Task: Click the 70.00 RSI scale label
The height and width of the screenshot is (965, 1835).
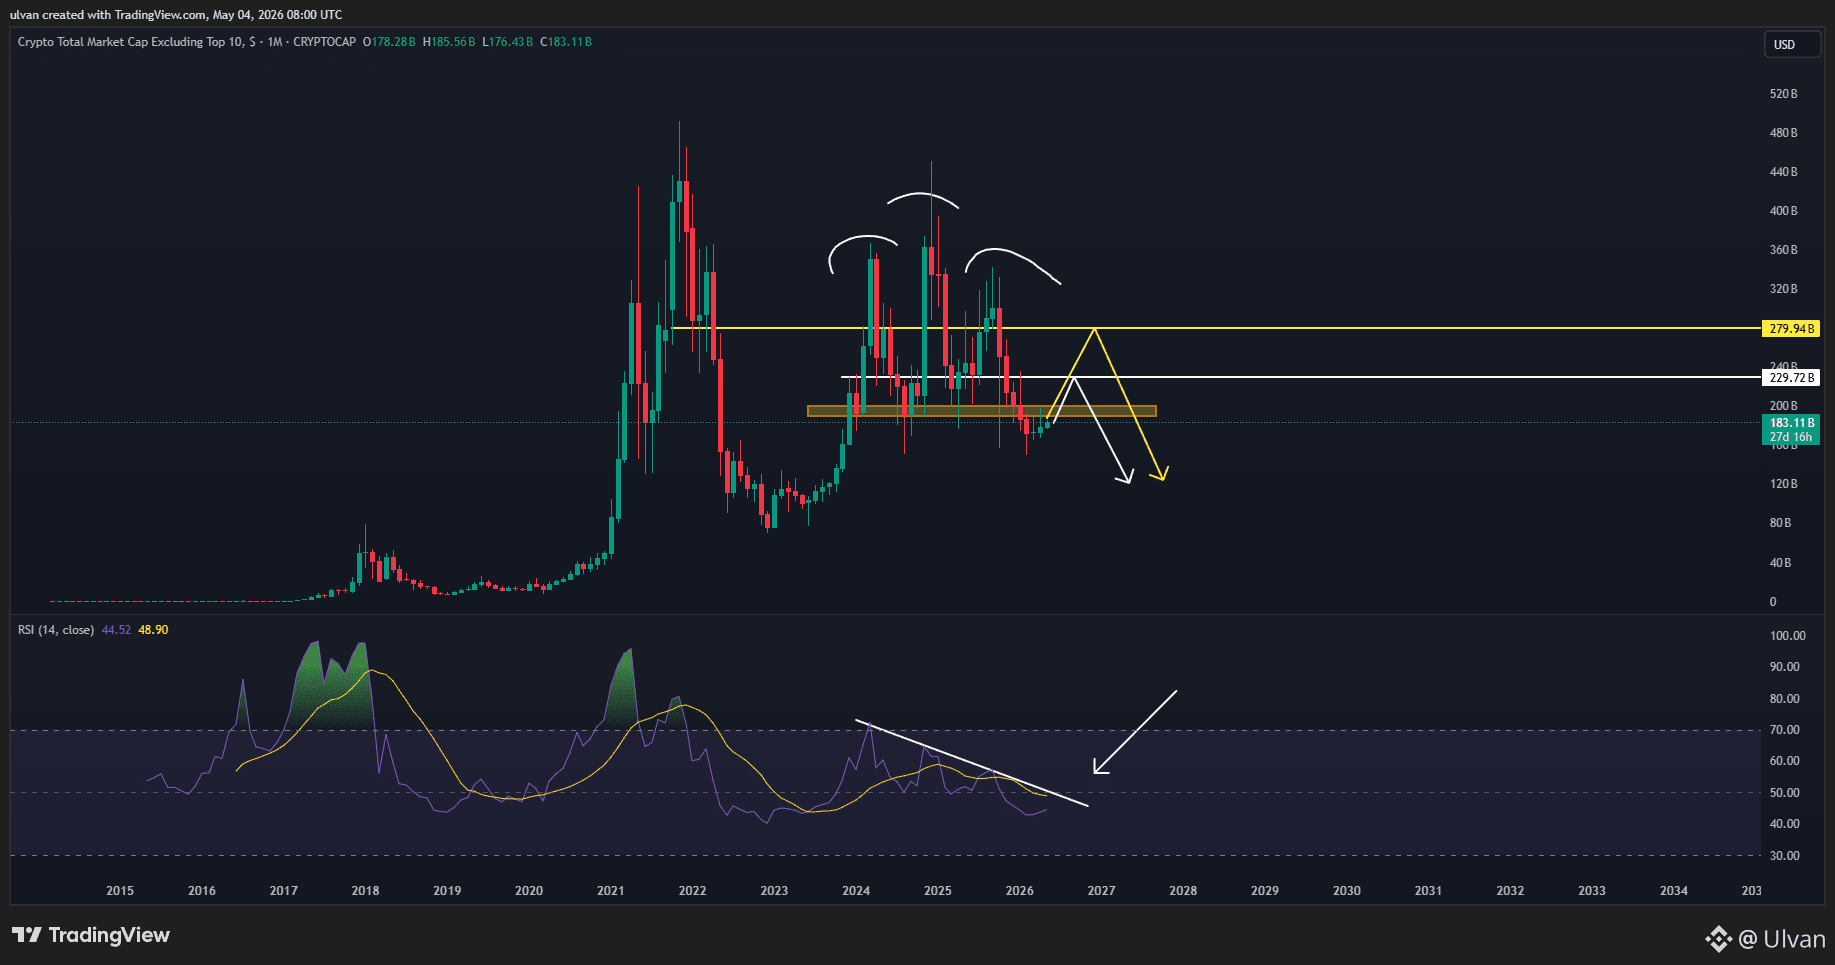Action: point(1785,730)
